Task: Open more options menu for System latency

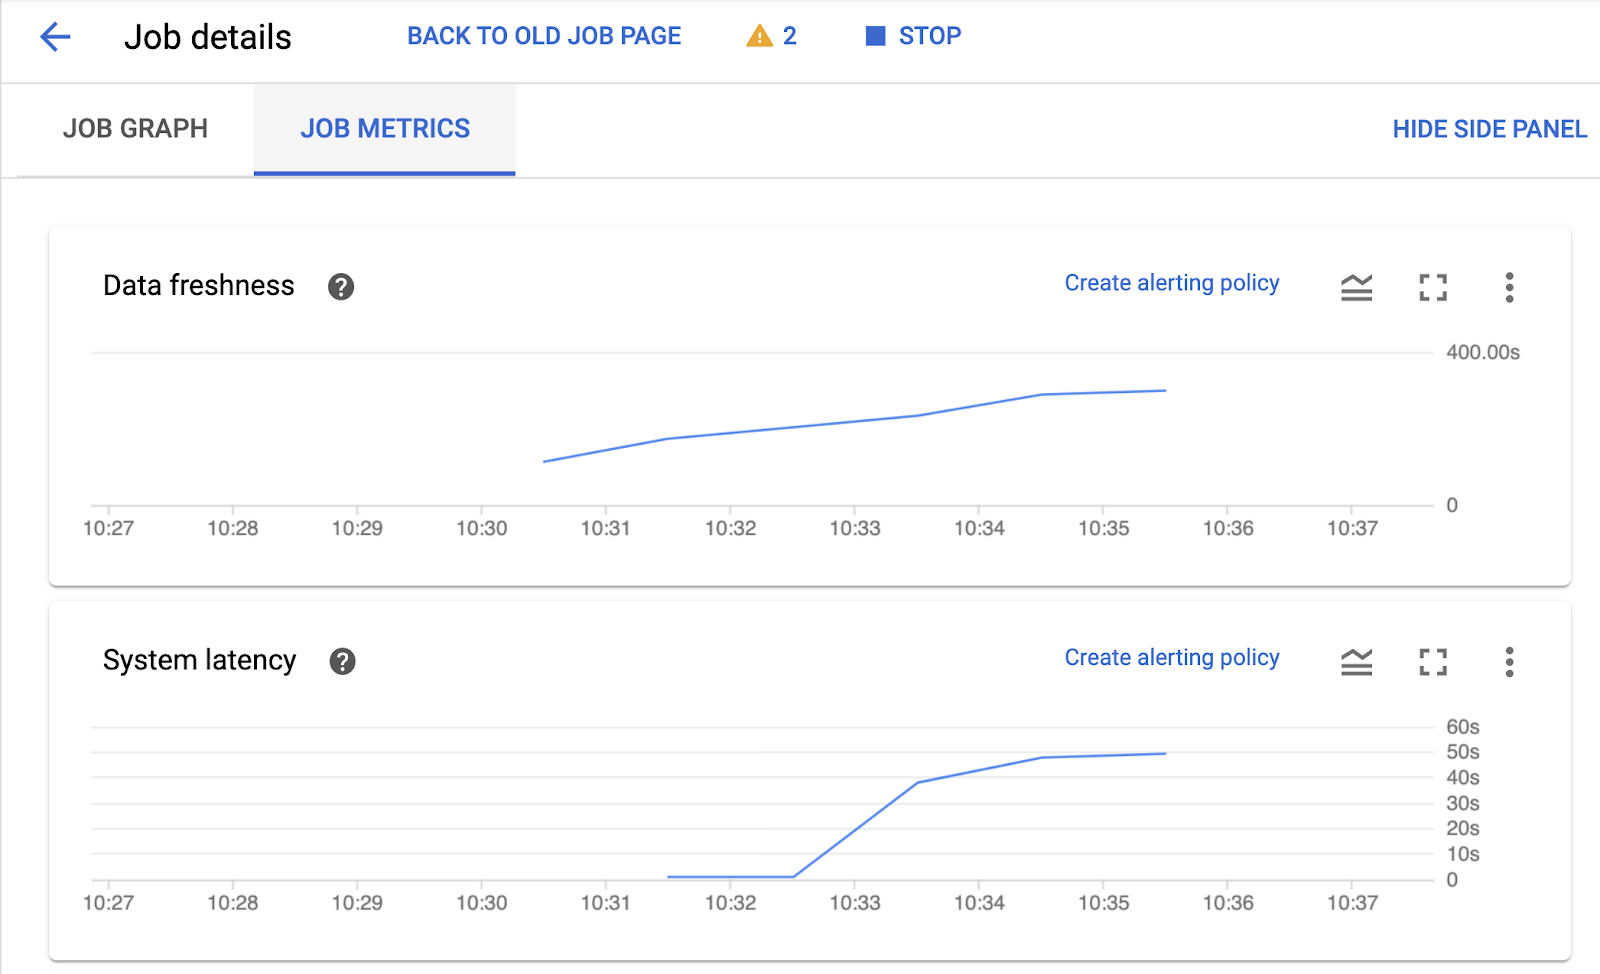Action: tap(1509, 661)
